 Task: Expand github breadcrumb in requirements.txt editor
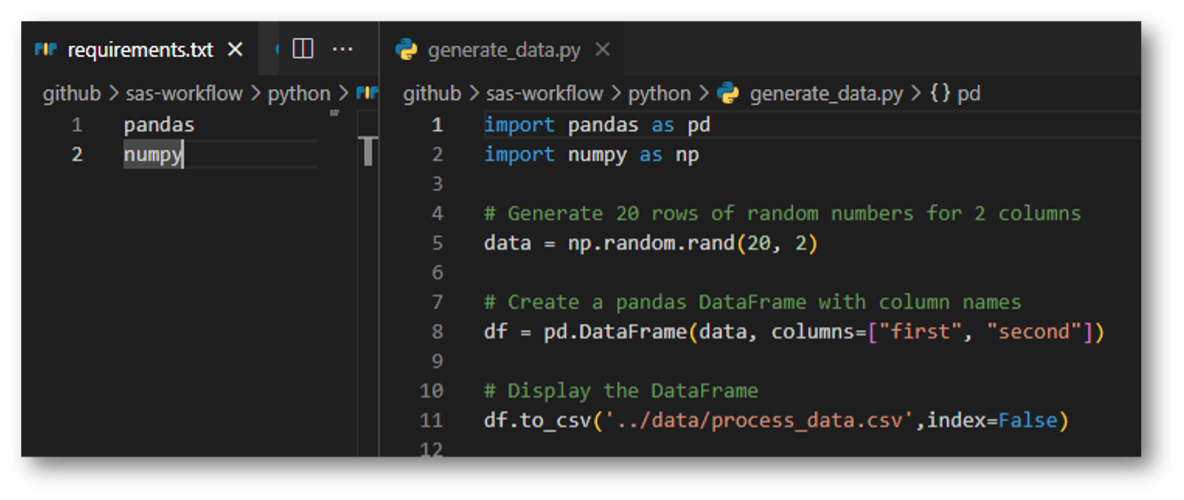[x=71, y=94]
